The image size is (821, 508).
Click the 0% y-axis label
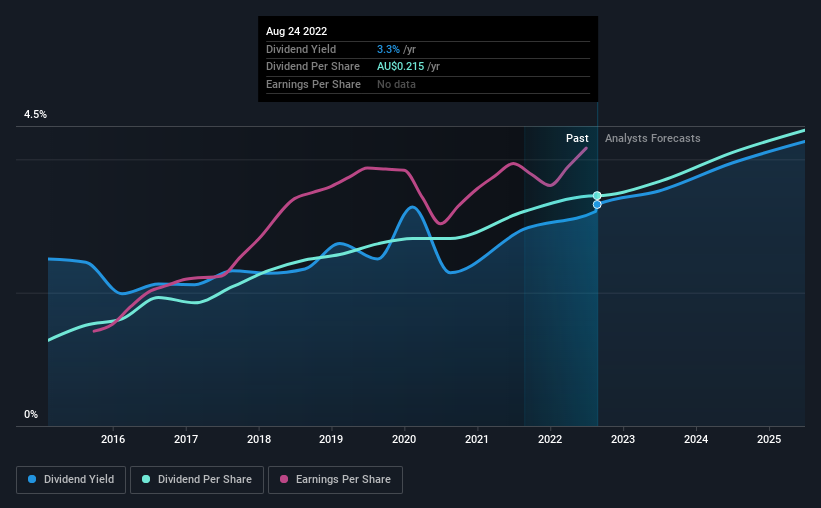point(31,414)
